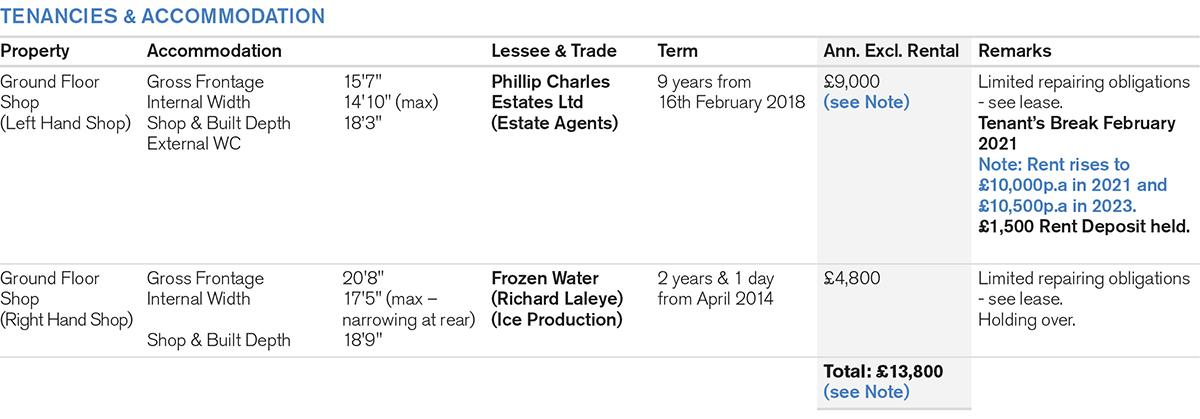The height and width of the screenshot is (419, 1200).
Task: Open the see Note link under Total
Action: tap(866, 392)
